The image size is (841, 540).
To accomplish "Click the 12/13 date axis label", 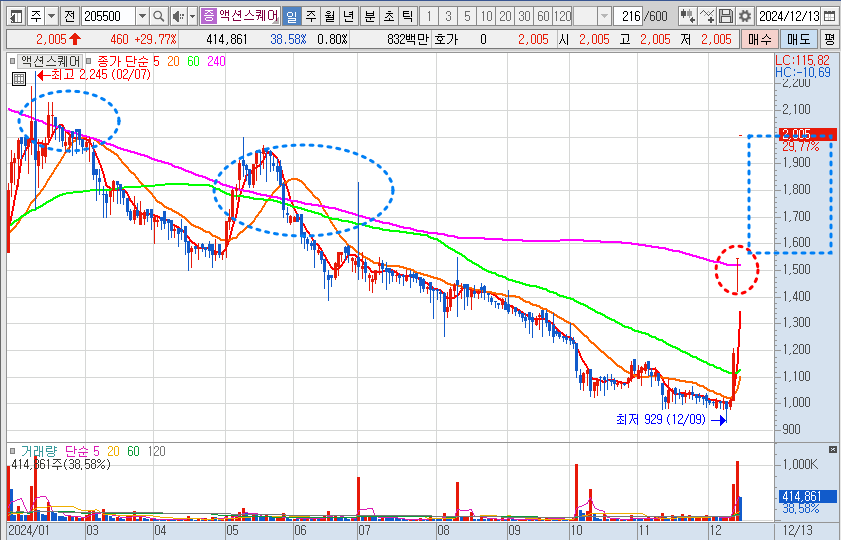I will (x=798, y=531).
